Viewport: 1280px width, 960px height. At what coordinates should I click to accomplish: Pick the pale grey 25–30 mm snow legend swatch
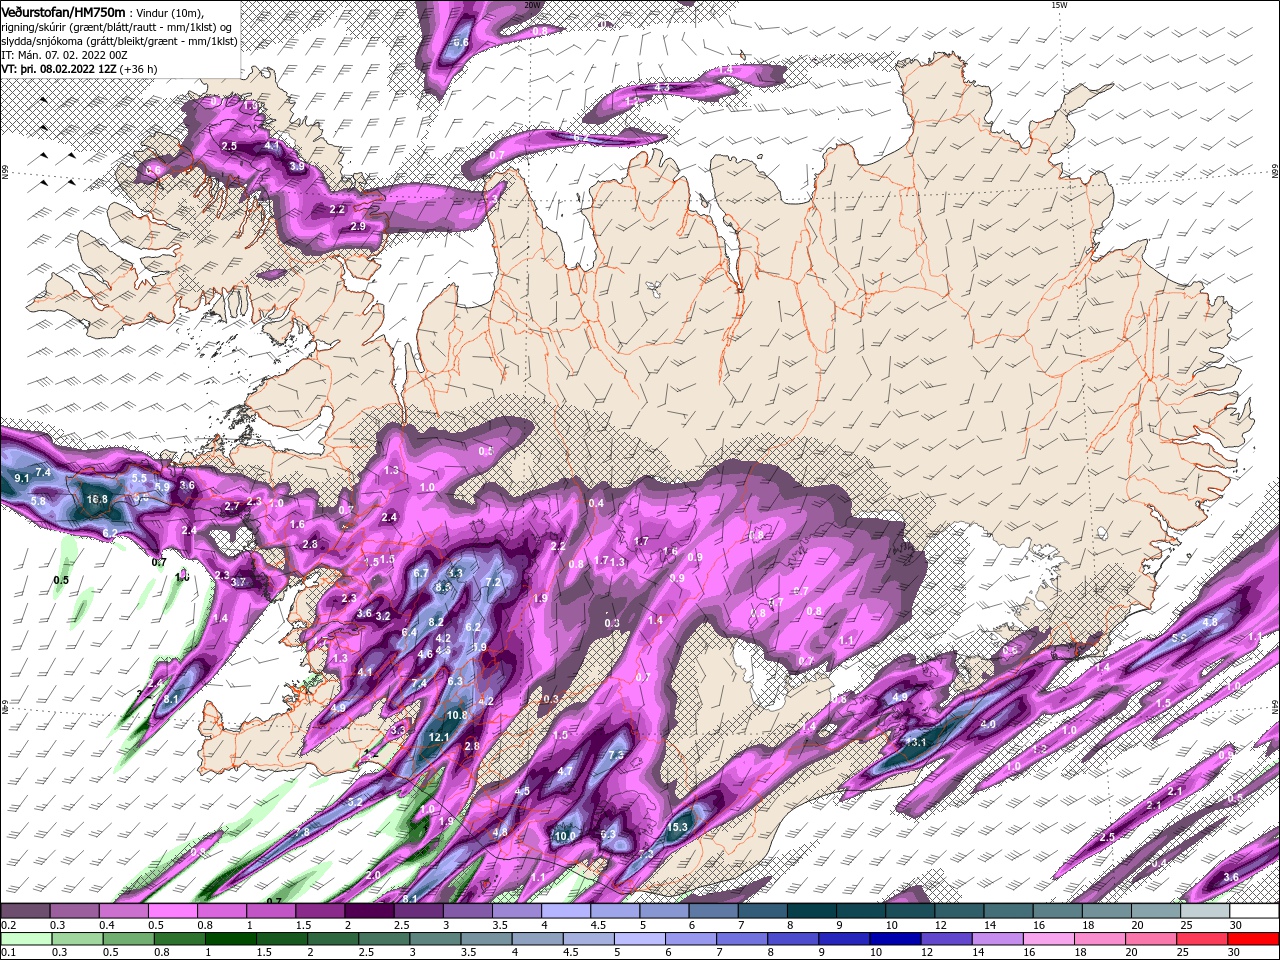point(1205,911)
